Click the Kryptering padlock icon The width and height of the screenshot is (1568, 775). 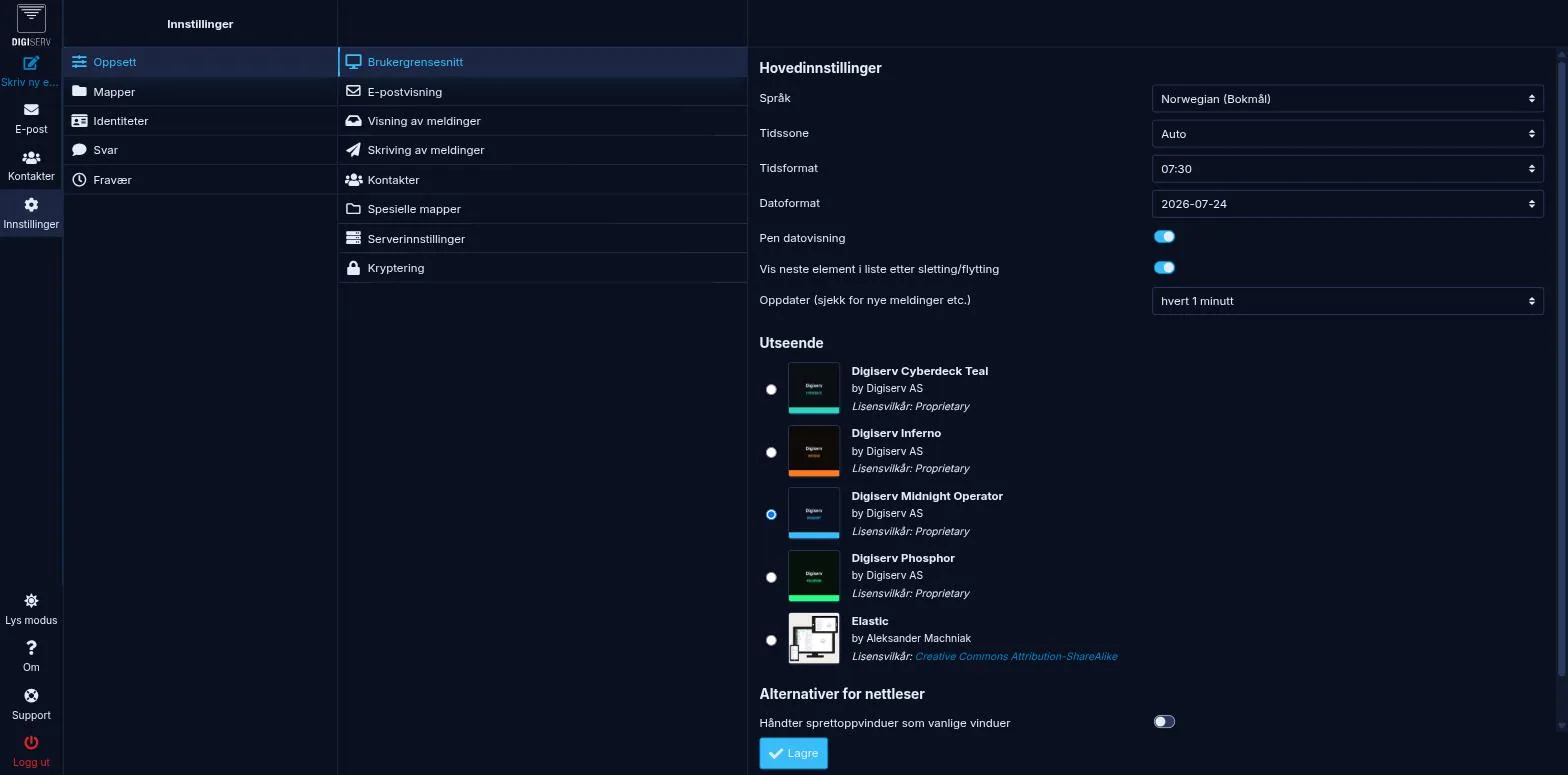point(353,268)
